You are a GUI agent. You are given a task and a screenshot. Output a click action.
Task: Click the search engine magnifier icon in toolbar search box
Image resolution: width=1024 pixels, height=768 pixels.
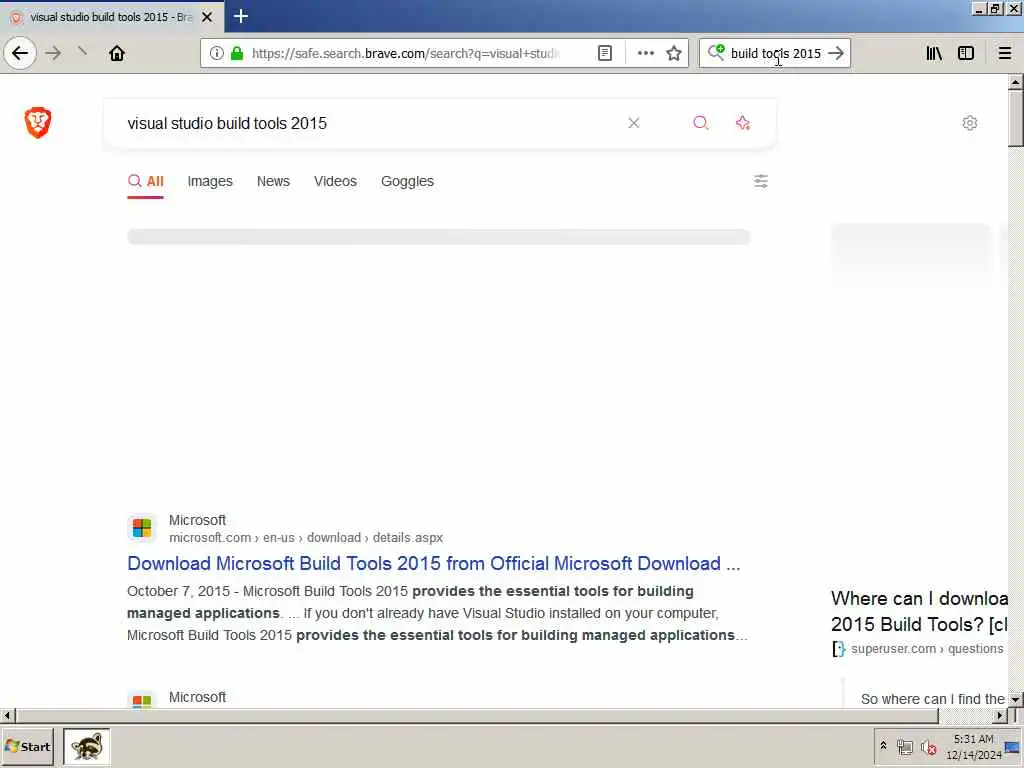[716, 52]
